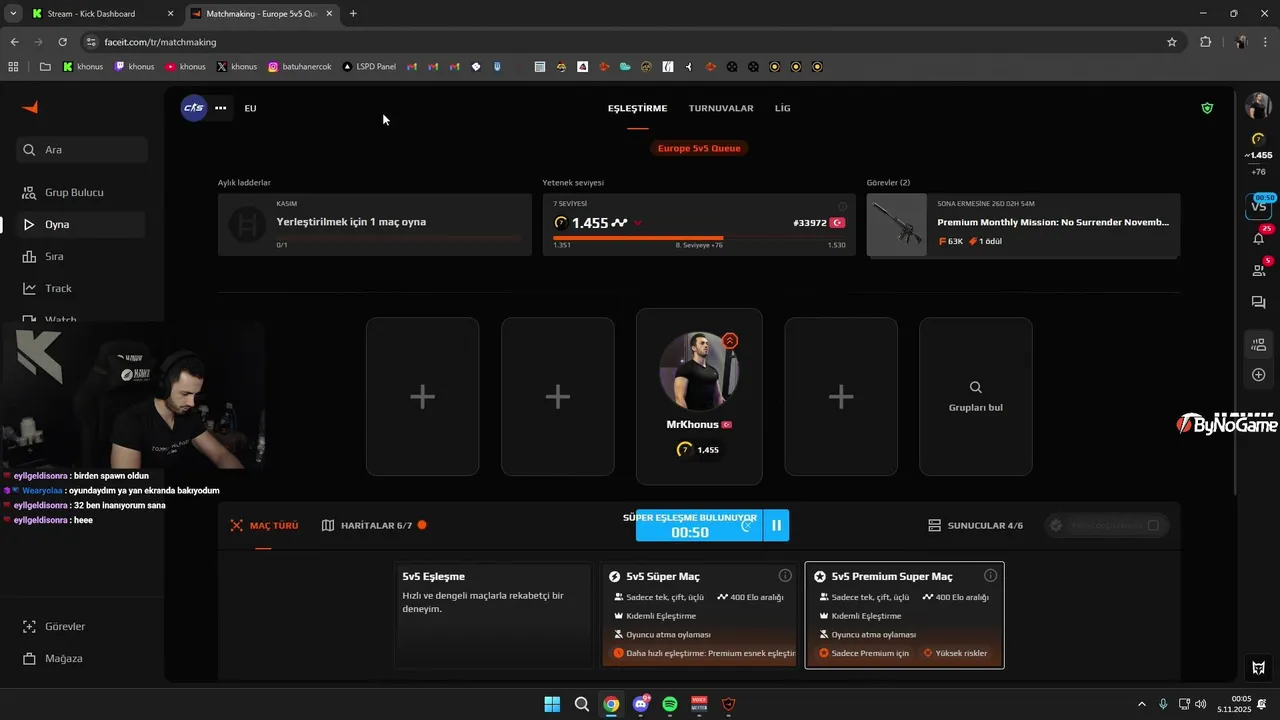Viewport: 1280px width, 720px height.
Task: Expand the red chevron beside 1.455 Elo
Action: (638, 223)
